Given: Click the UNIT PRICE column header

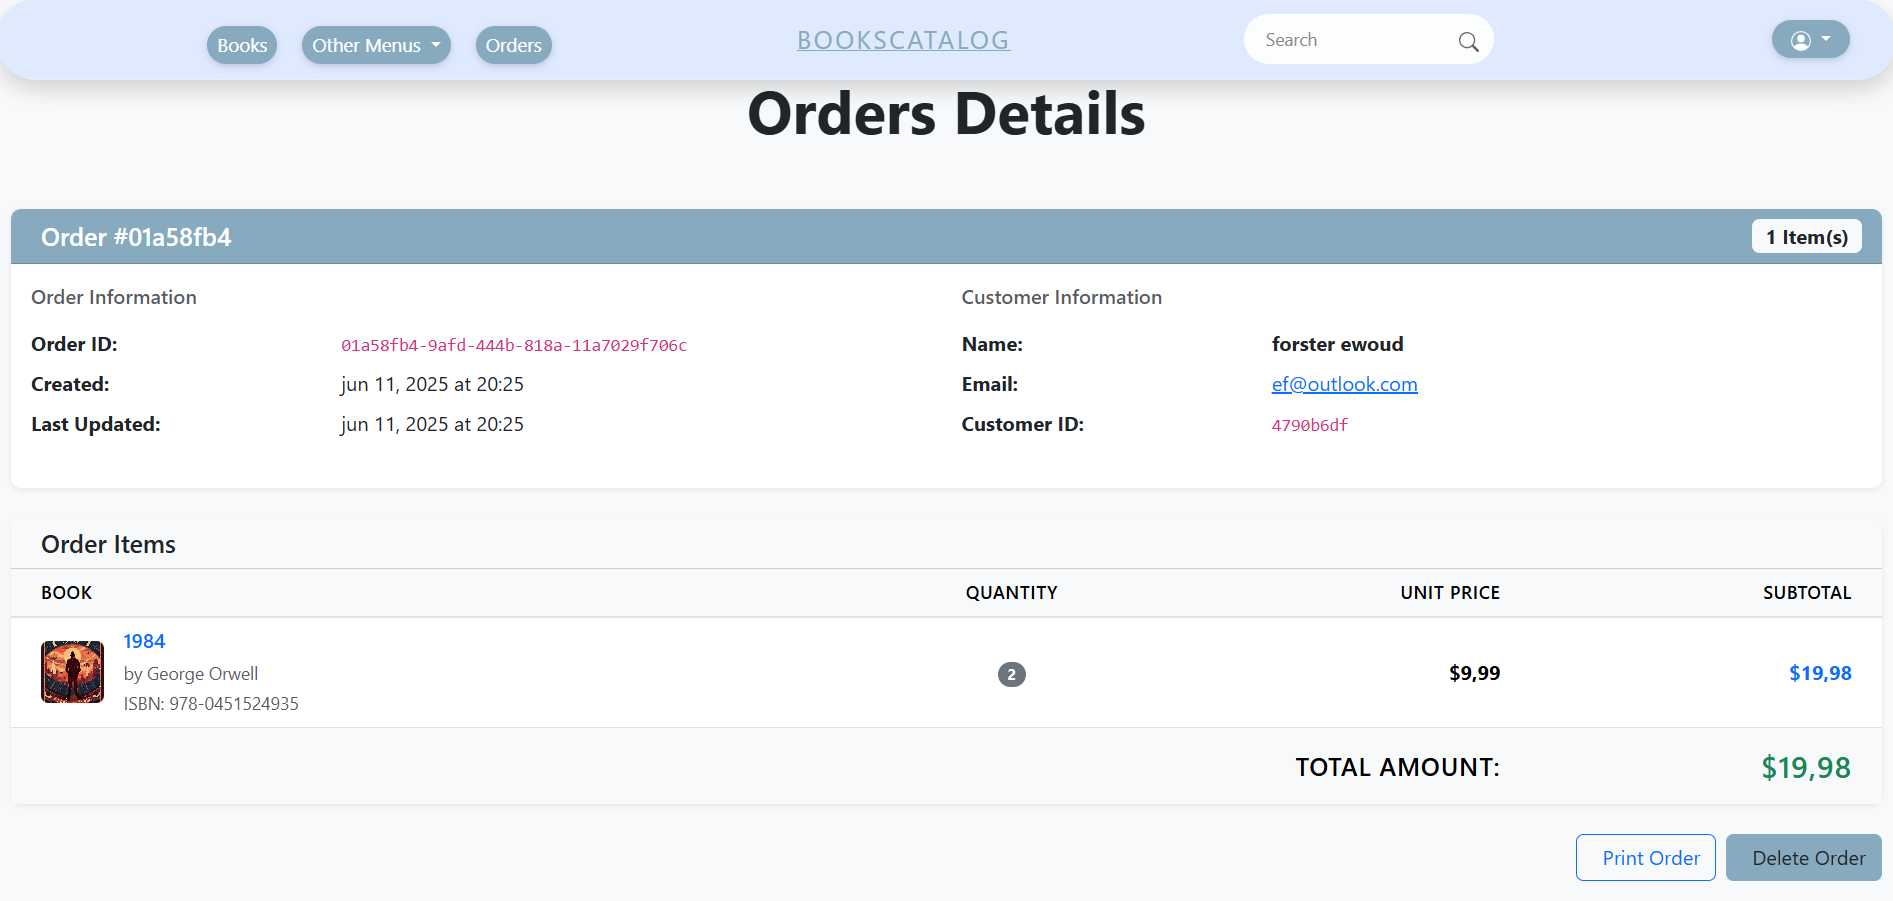Looking at the screenshot, I should click(1450, 593).
